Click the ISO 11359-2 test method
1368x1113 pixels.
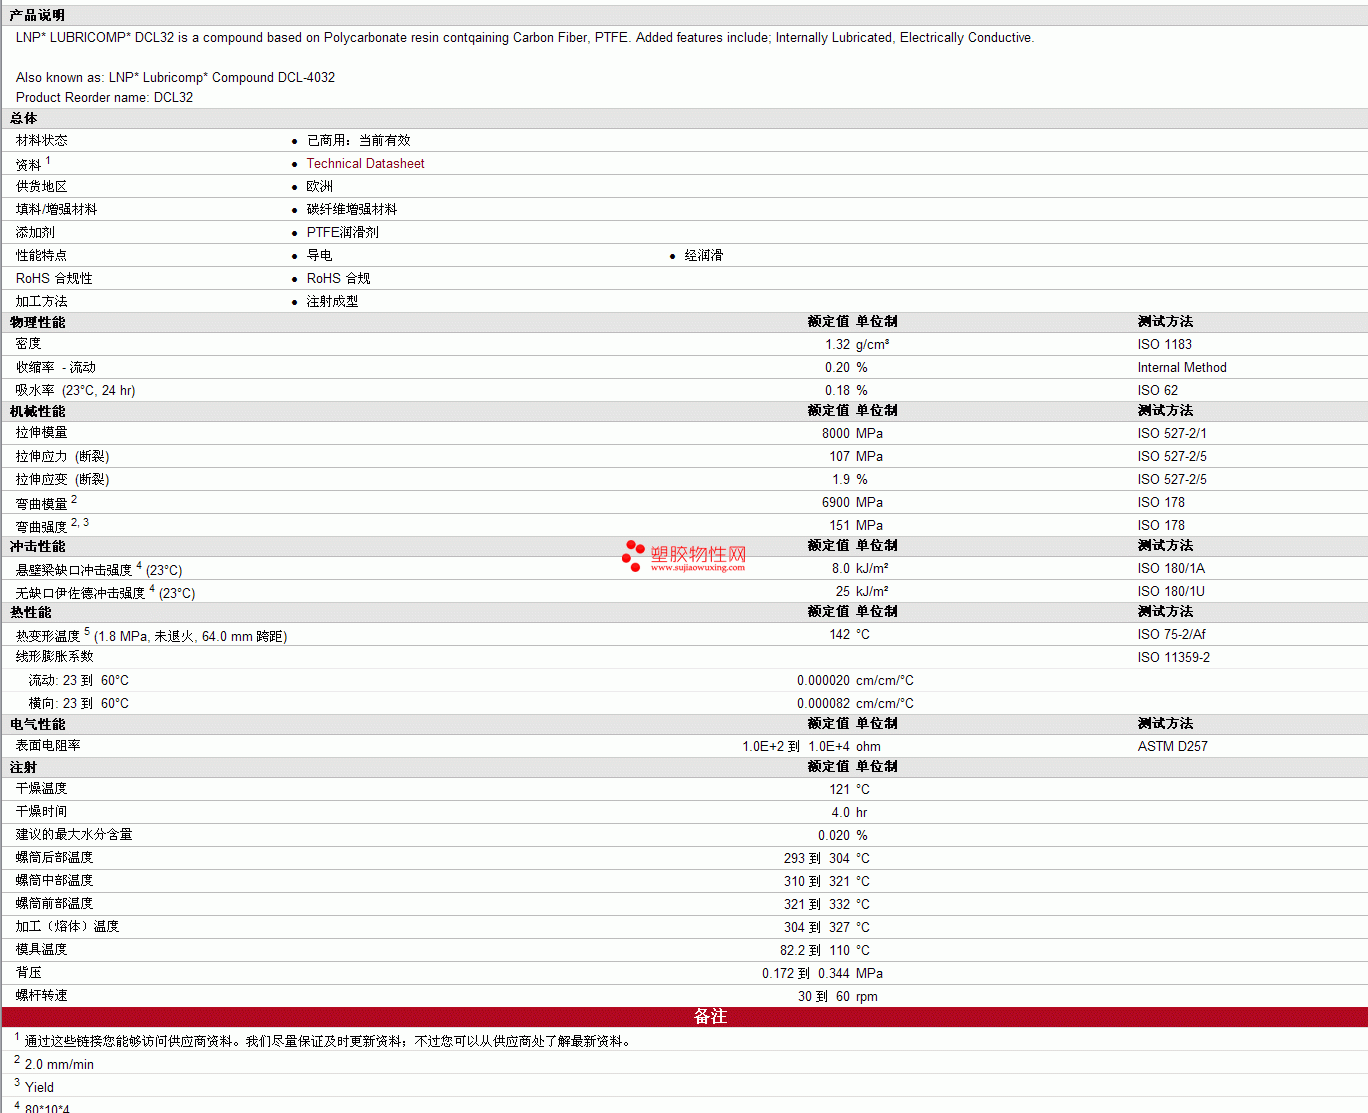1174,657
